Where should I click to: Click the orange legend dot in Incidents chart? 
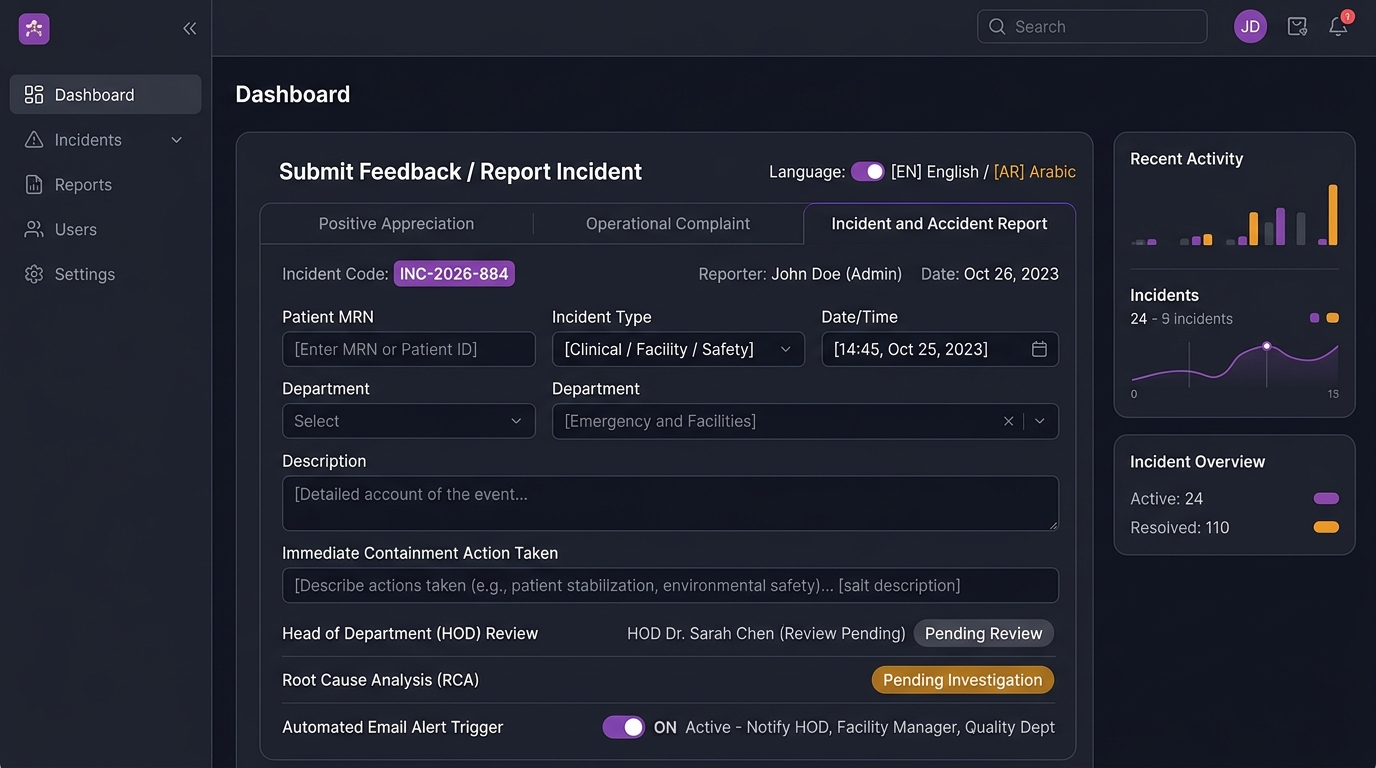(x=1332, y=318)
